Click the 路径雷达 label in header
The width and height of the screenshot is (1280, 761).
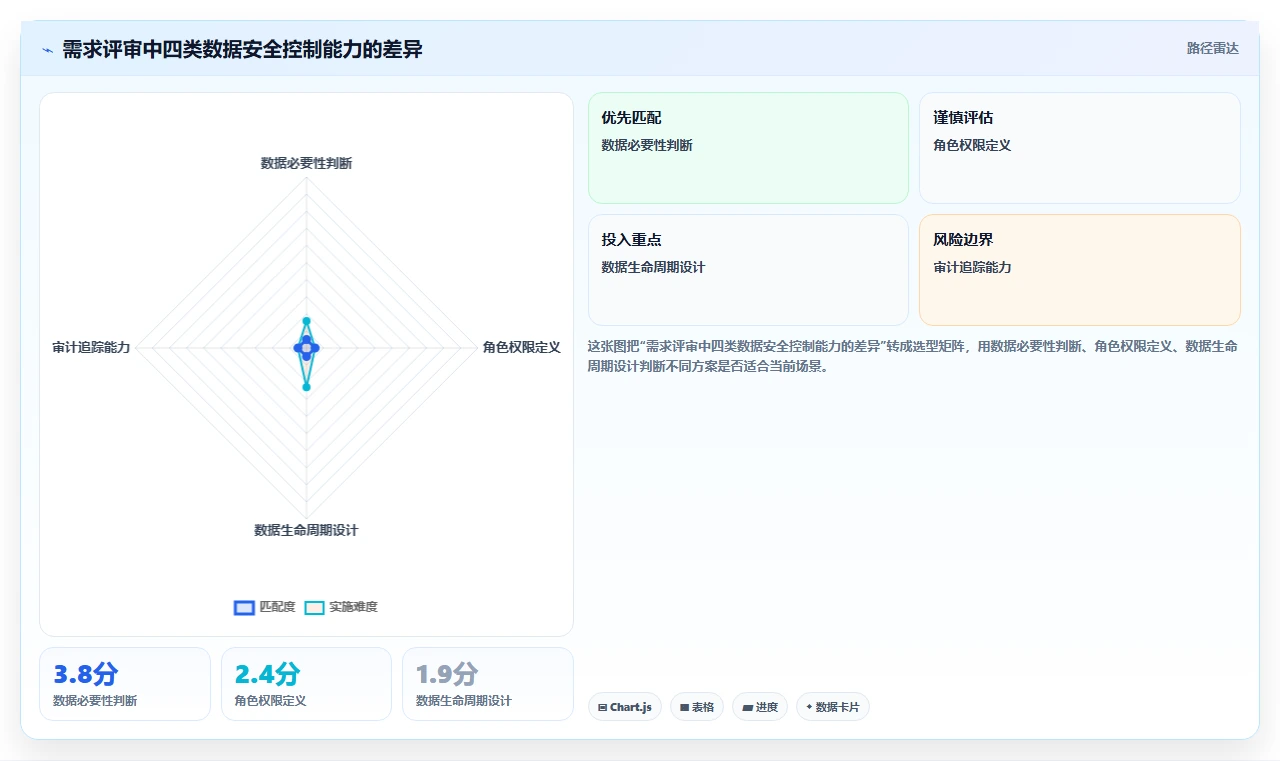click(x=1213, y=48)
